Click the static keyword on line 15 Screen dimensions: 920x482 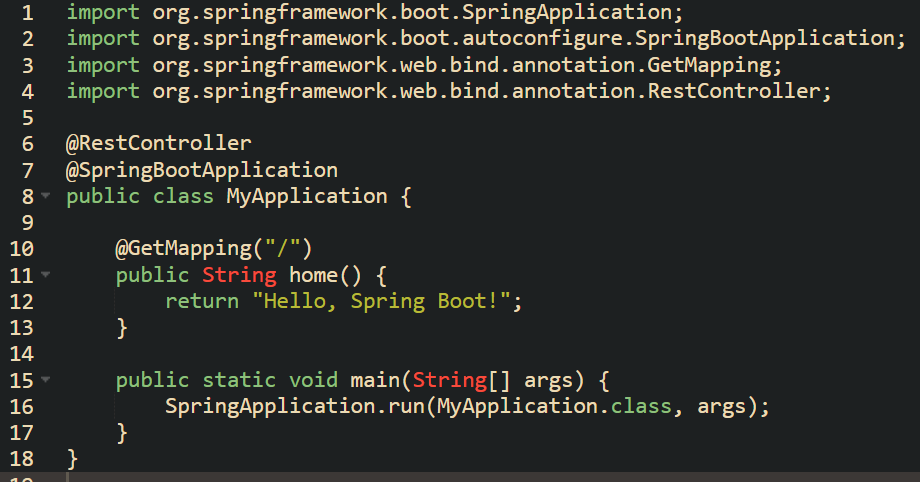(x=239, y=380)
